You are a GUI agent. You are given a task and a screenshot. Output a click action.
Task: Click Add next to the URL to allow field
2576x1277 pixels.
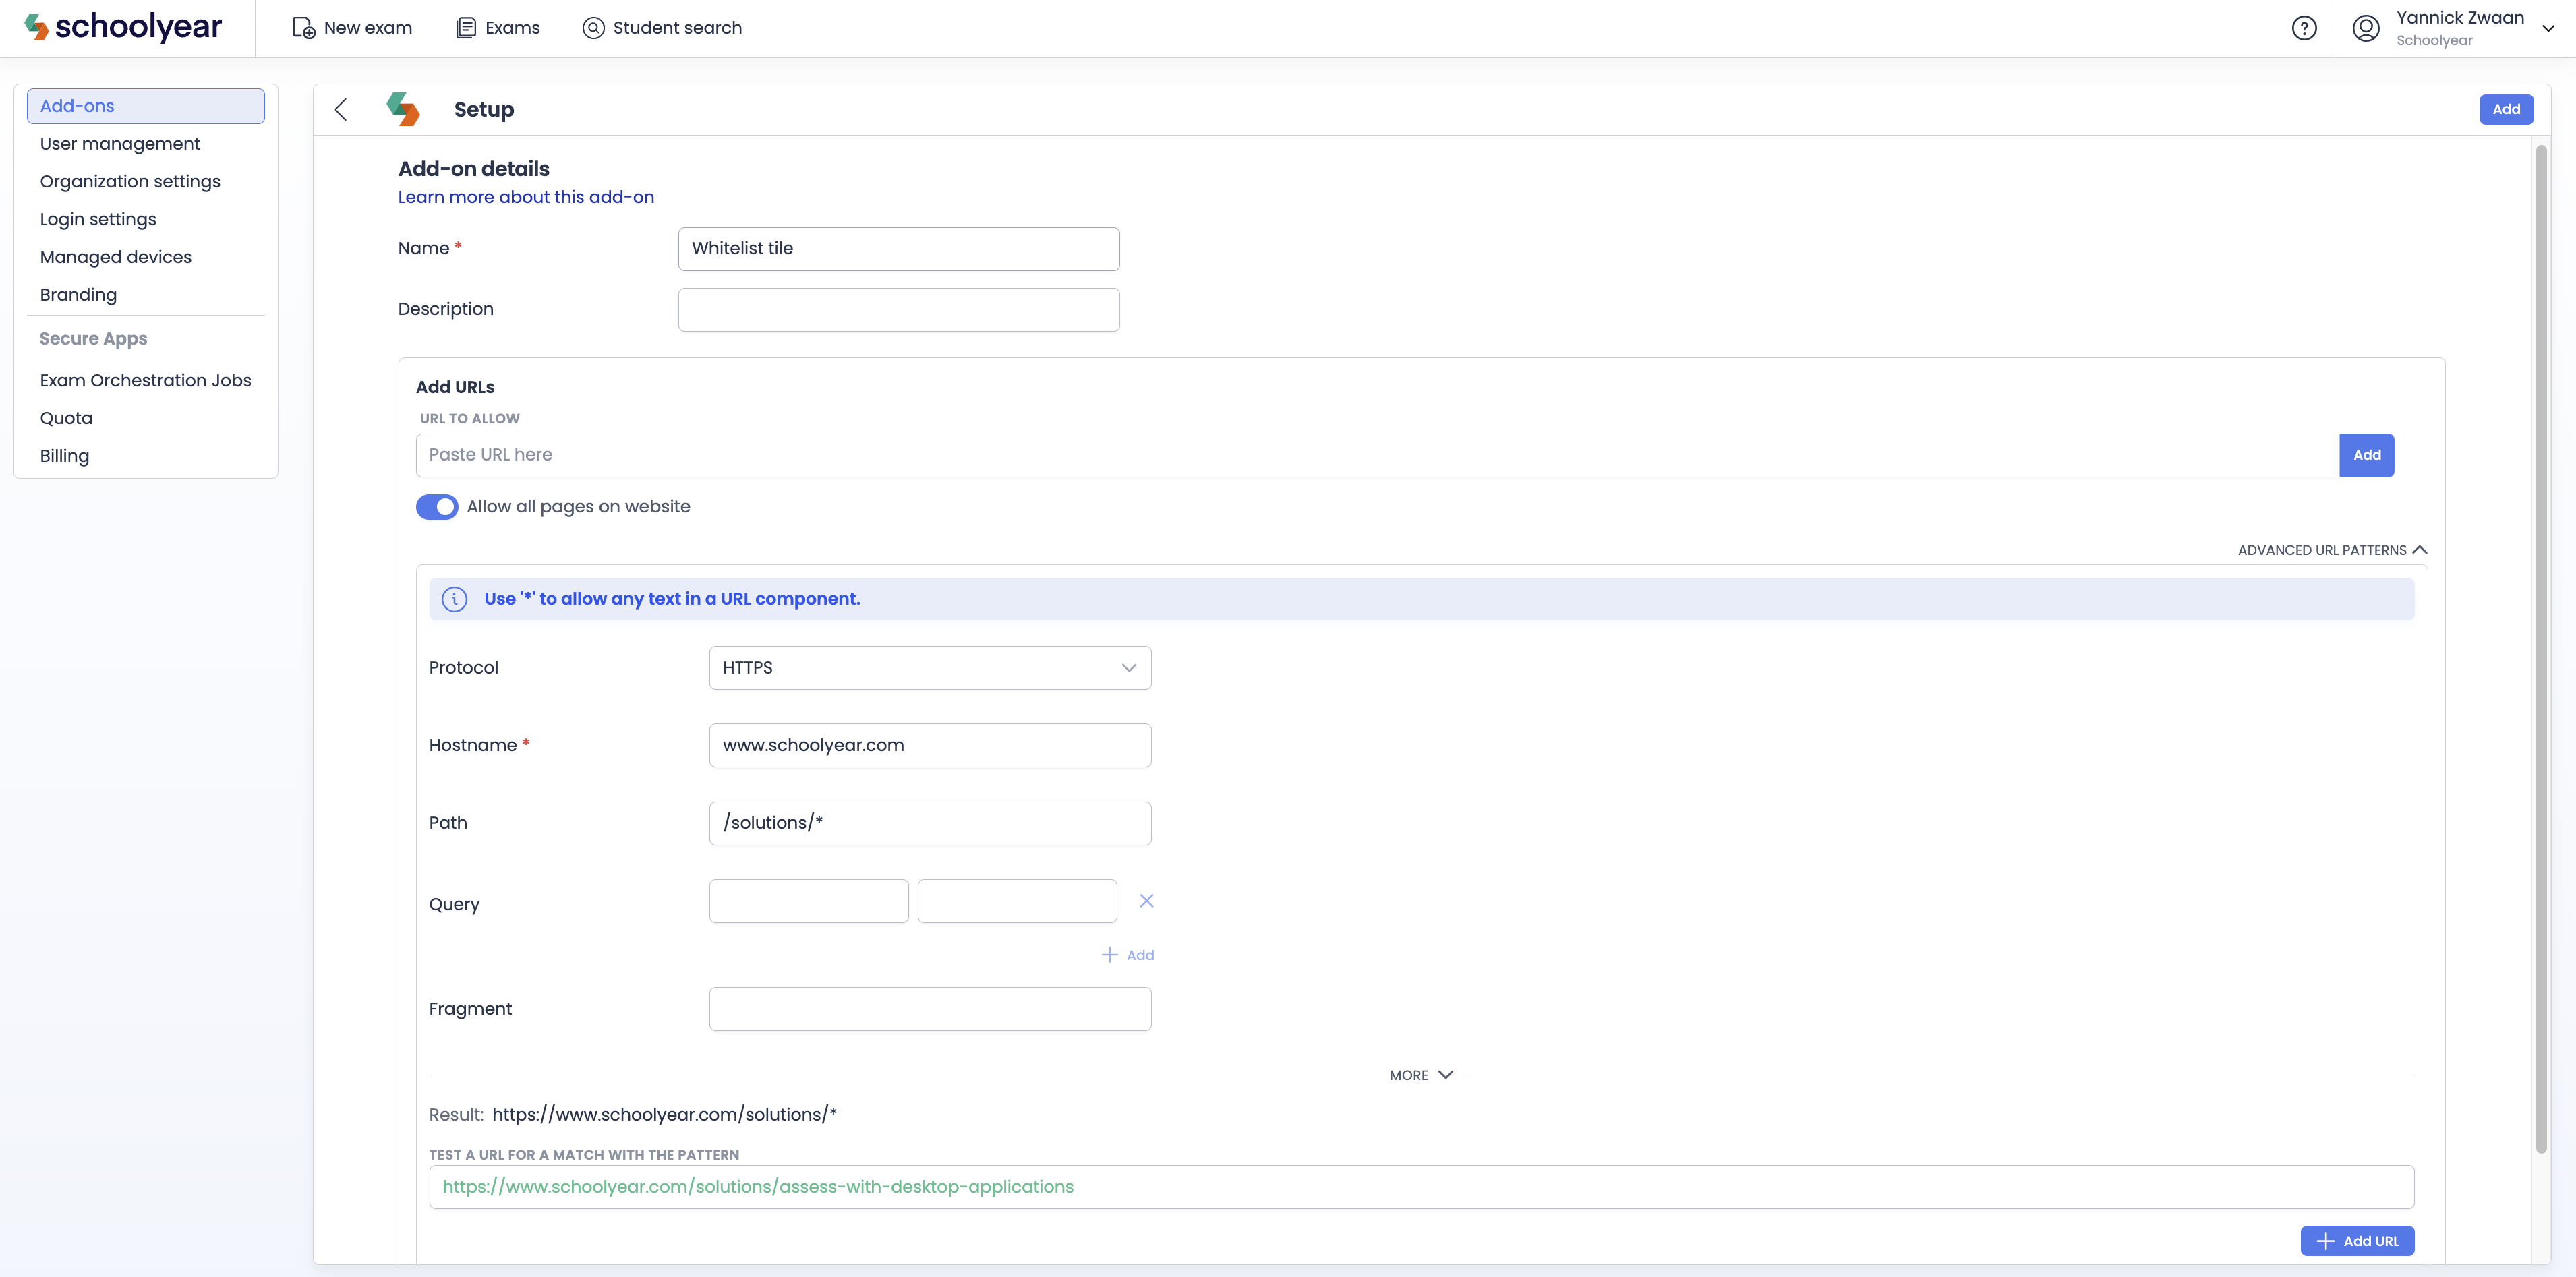pyautogui.click(x=2366, y=455)
